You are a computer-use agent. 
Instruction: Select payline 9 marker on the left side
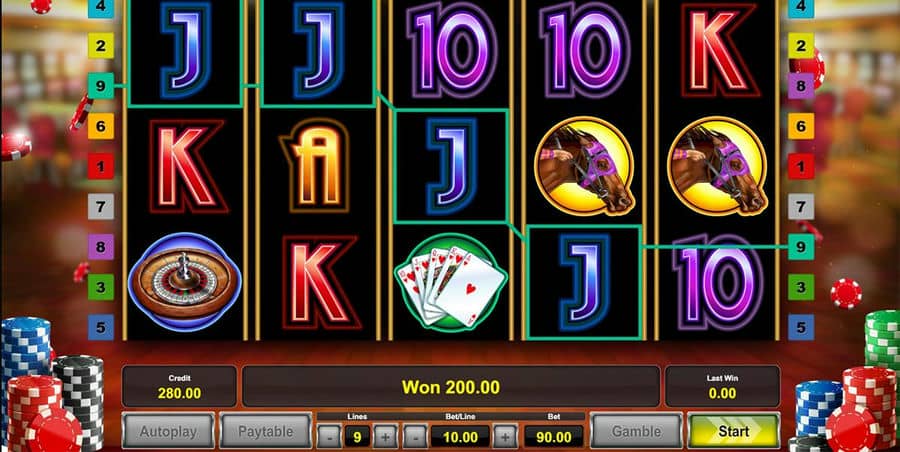[x=101, y=86]
